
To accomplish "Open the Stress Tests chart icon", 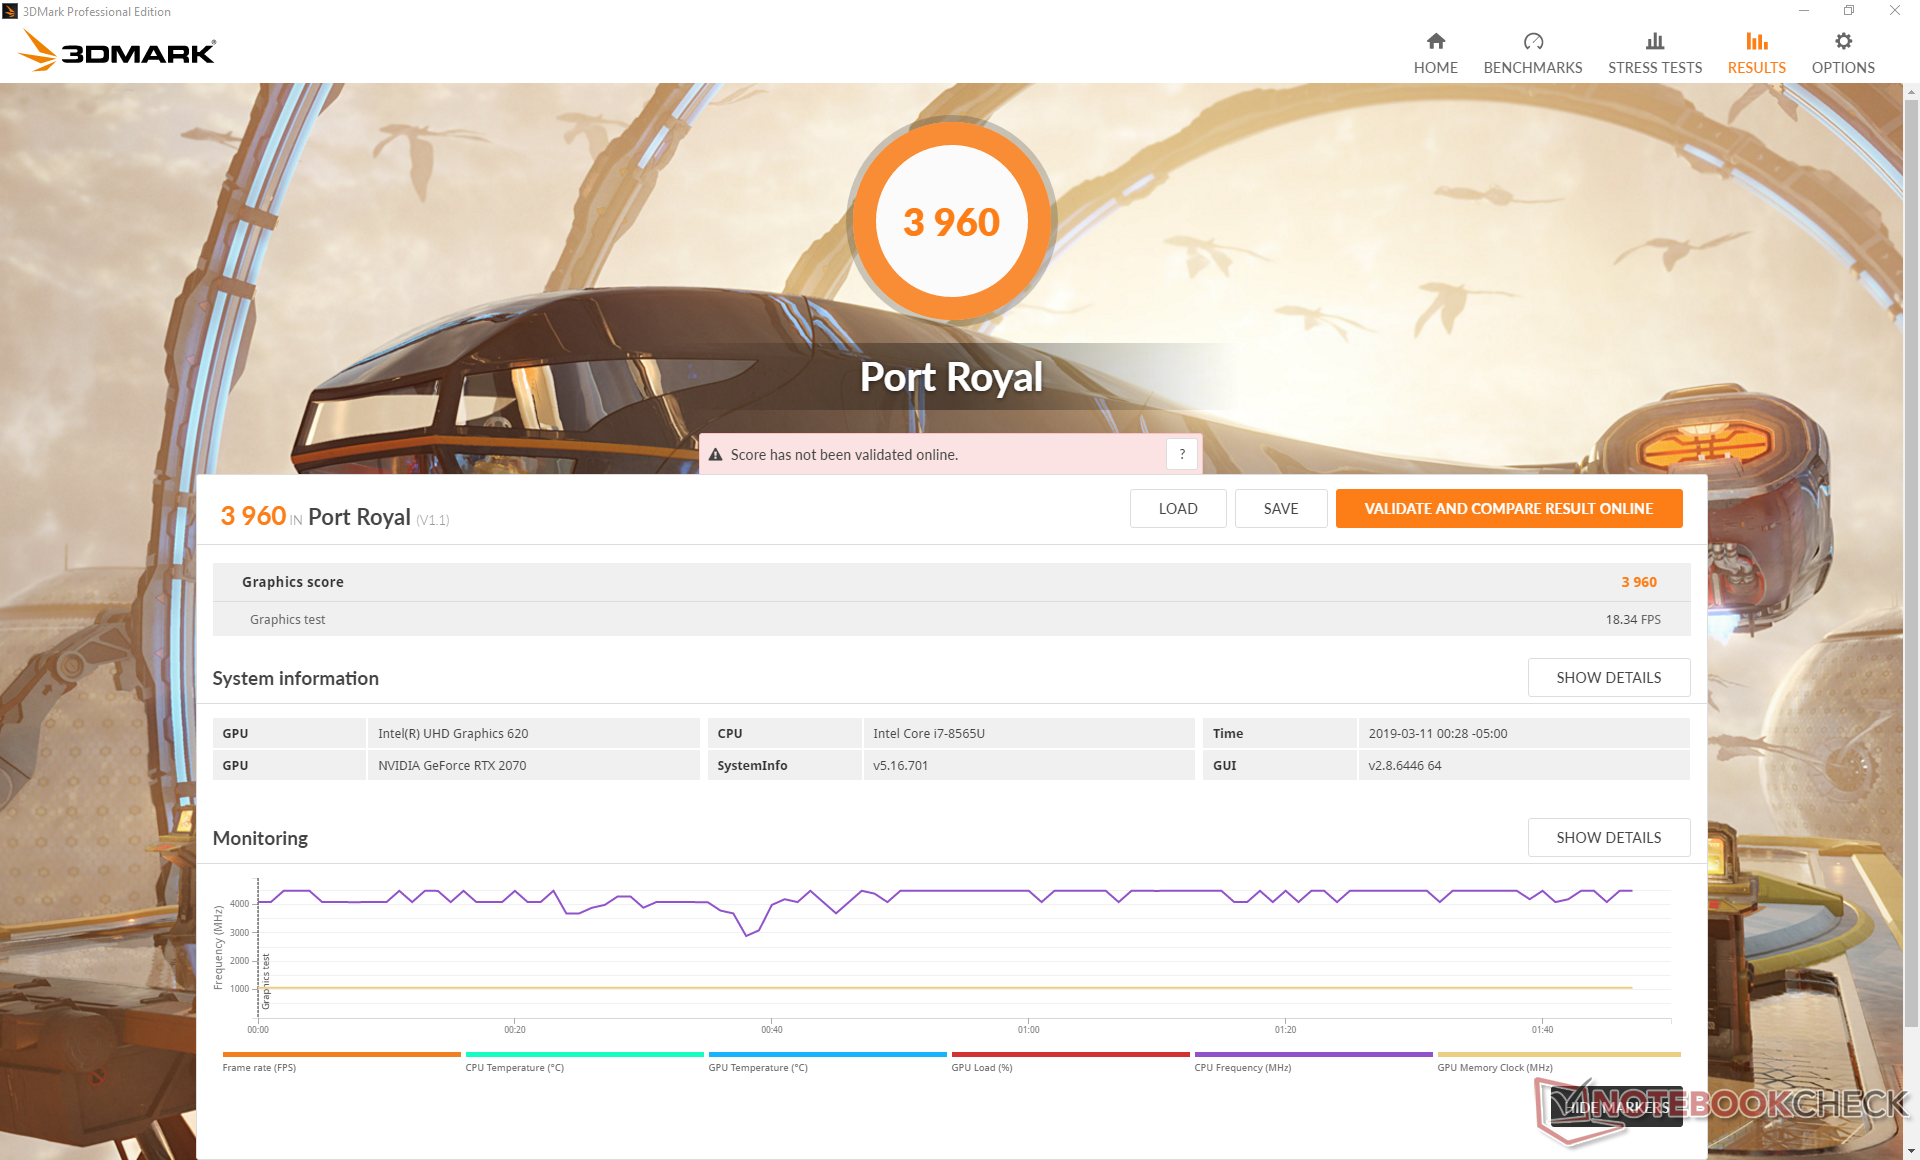I will (x=1654, y=41).
